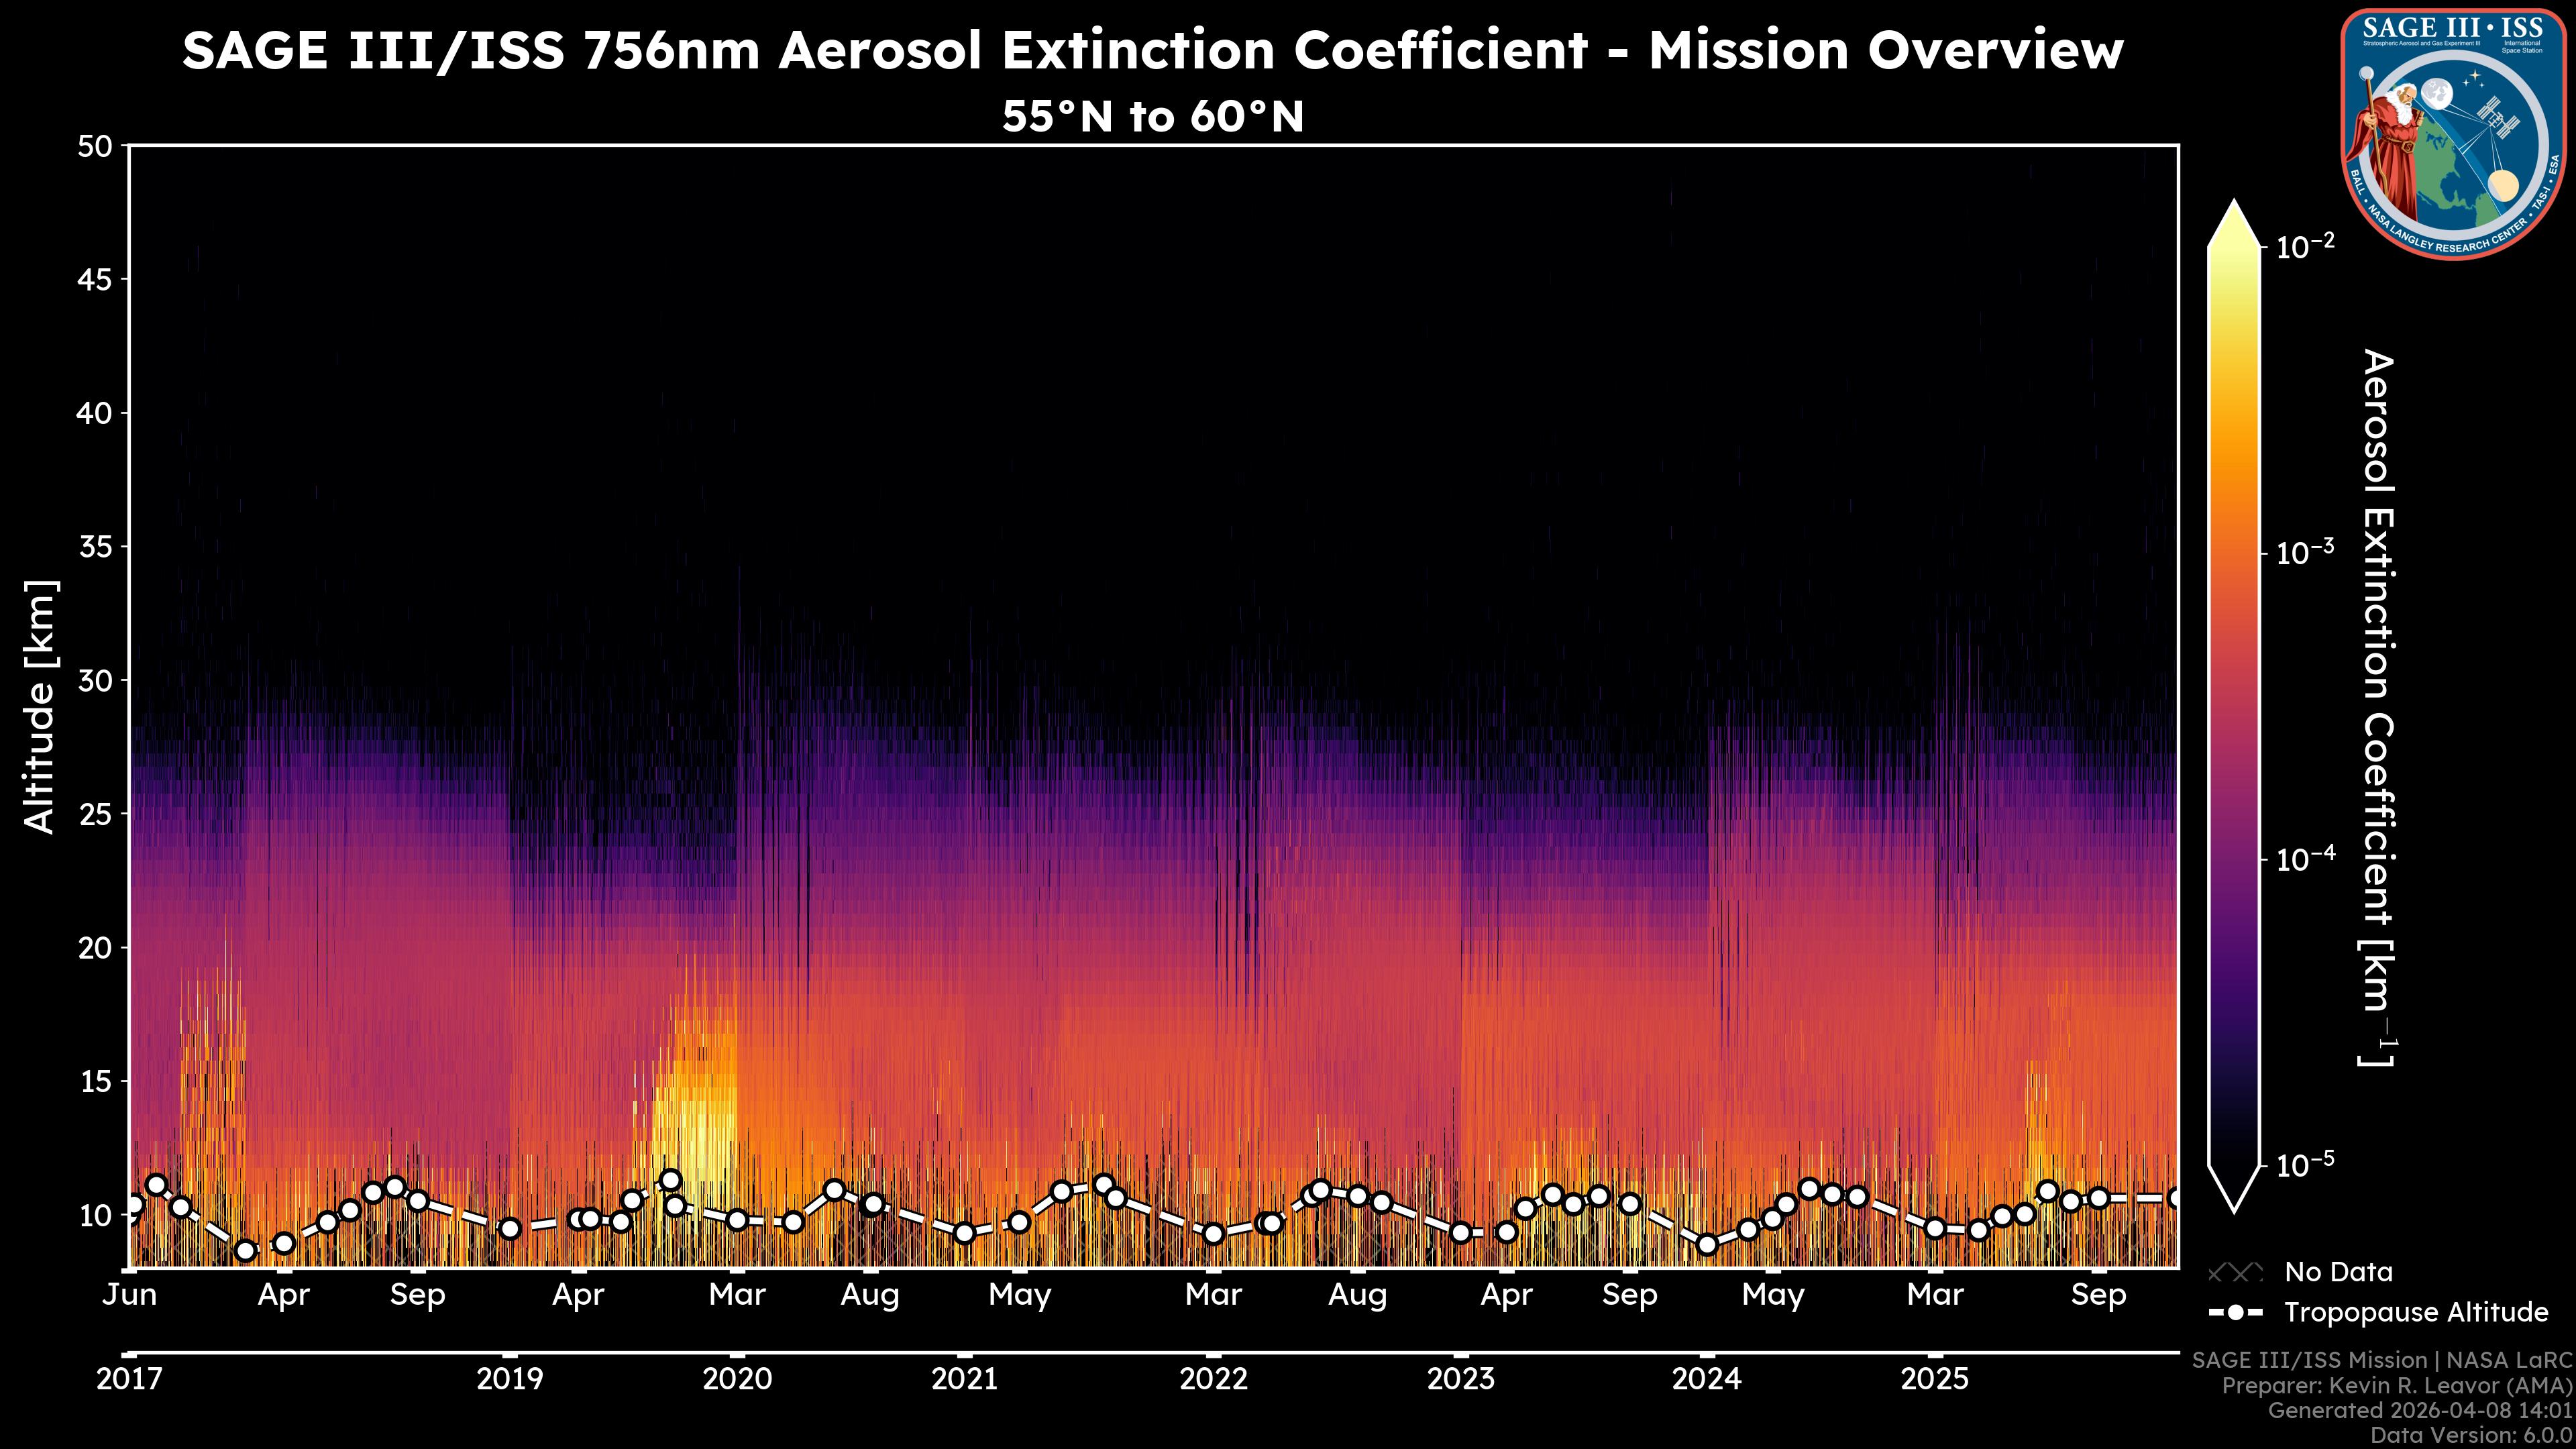Click the Tropopause Altitude legend text
The height and width of the screenshot is (1449, 2576).
tap(2416, 1312)
